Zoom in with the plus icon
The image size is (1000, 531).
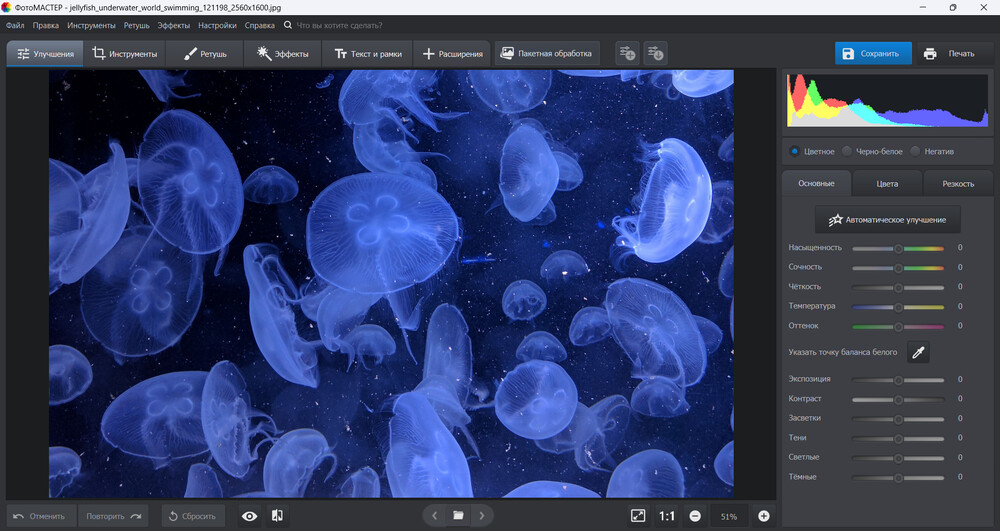click(764, 516)
